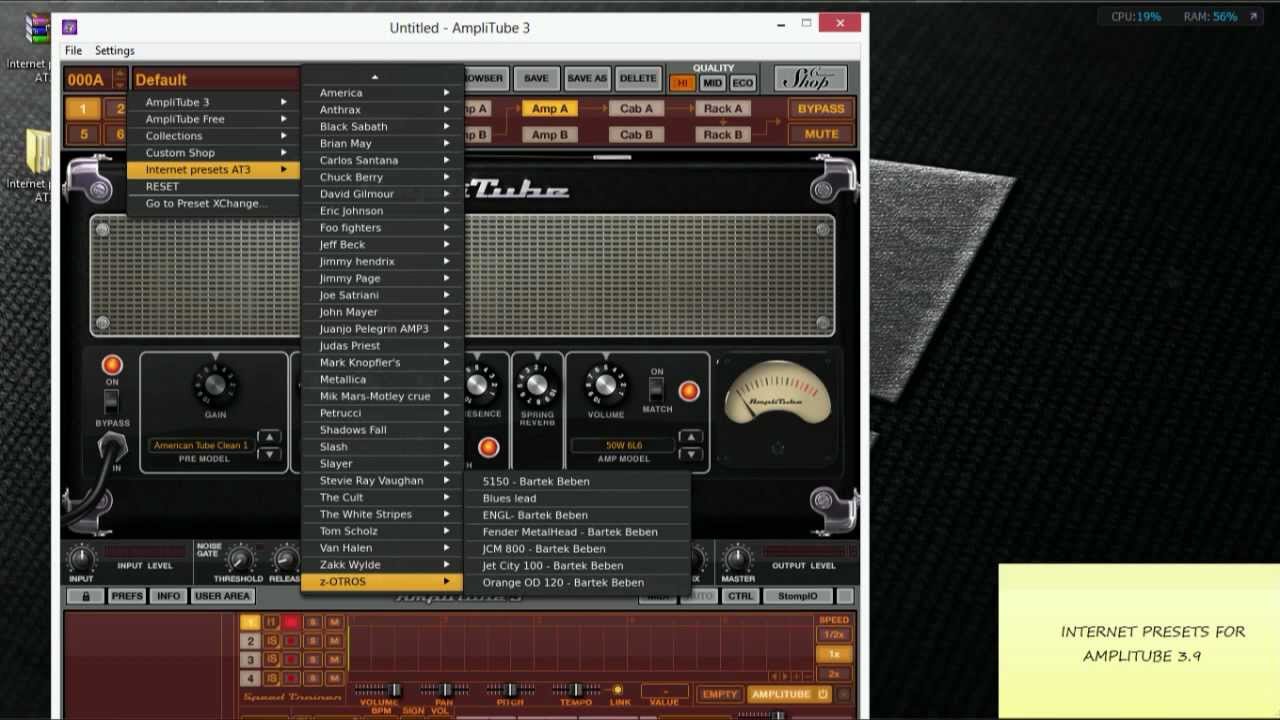The height and width of the screenshot is (720, 1280).
Task: Select the Rack A signal chain slot
Action: [723, 109]
